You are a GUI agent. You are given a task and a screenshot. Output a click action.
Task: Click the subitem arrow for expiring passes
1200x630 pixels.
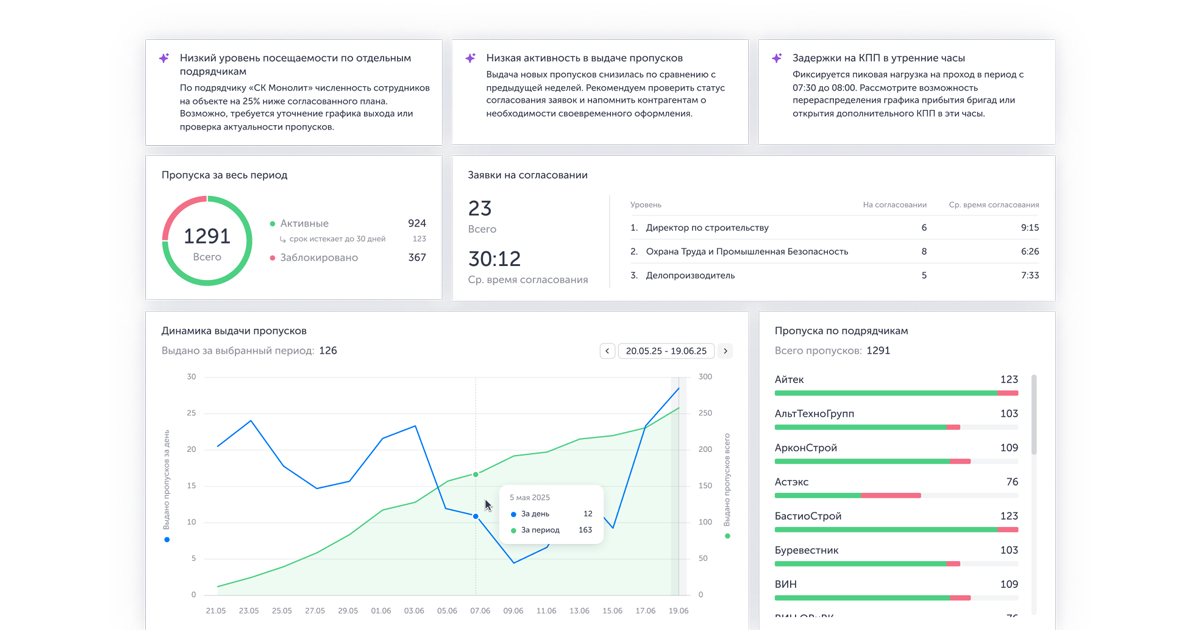283,239
